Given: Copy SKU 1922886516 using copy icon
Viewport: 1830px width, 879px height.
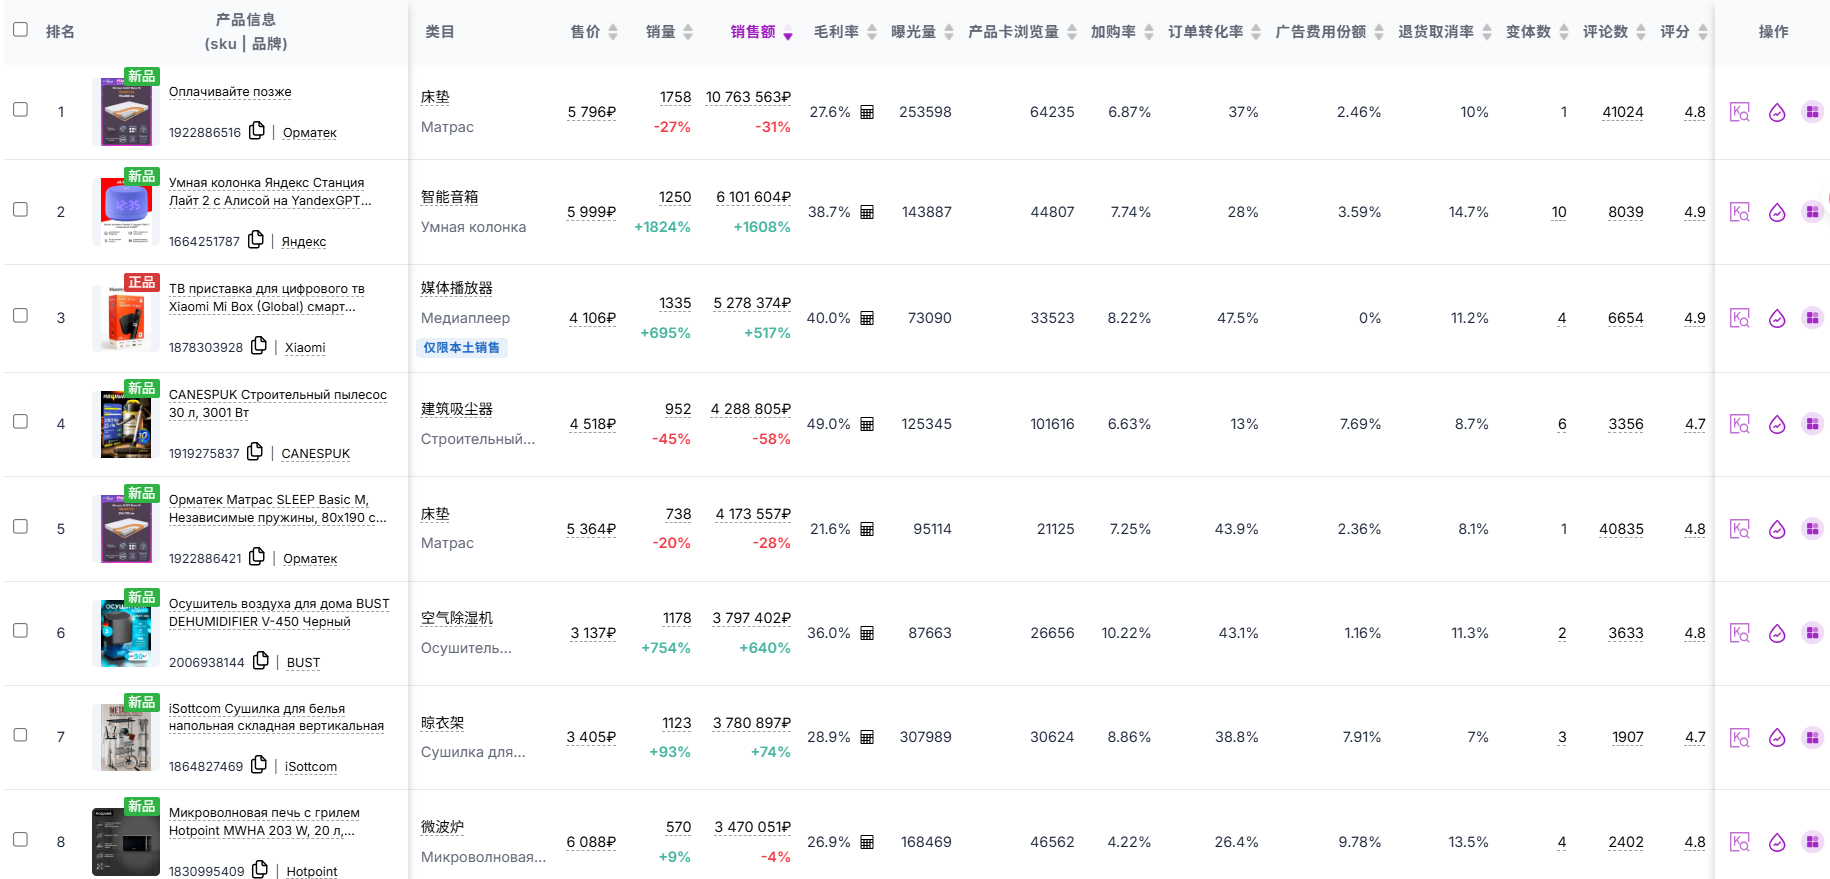Looking at the screenshot, I should [257, 131].
